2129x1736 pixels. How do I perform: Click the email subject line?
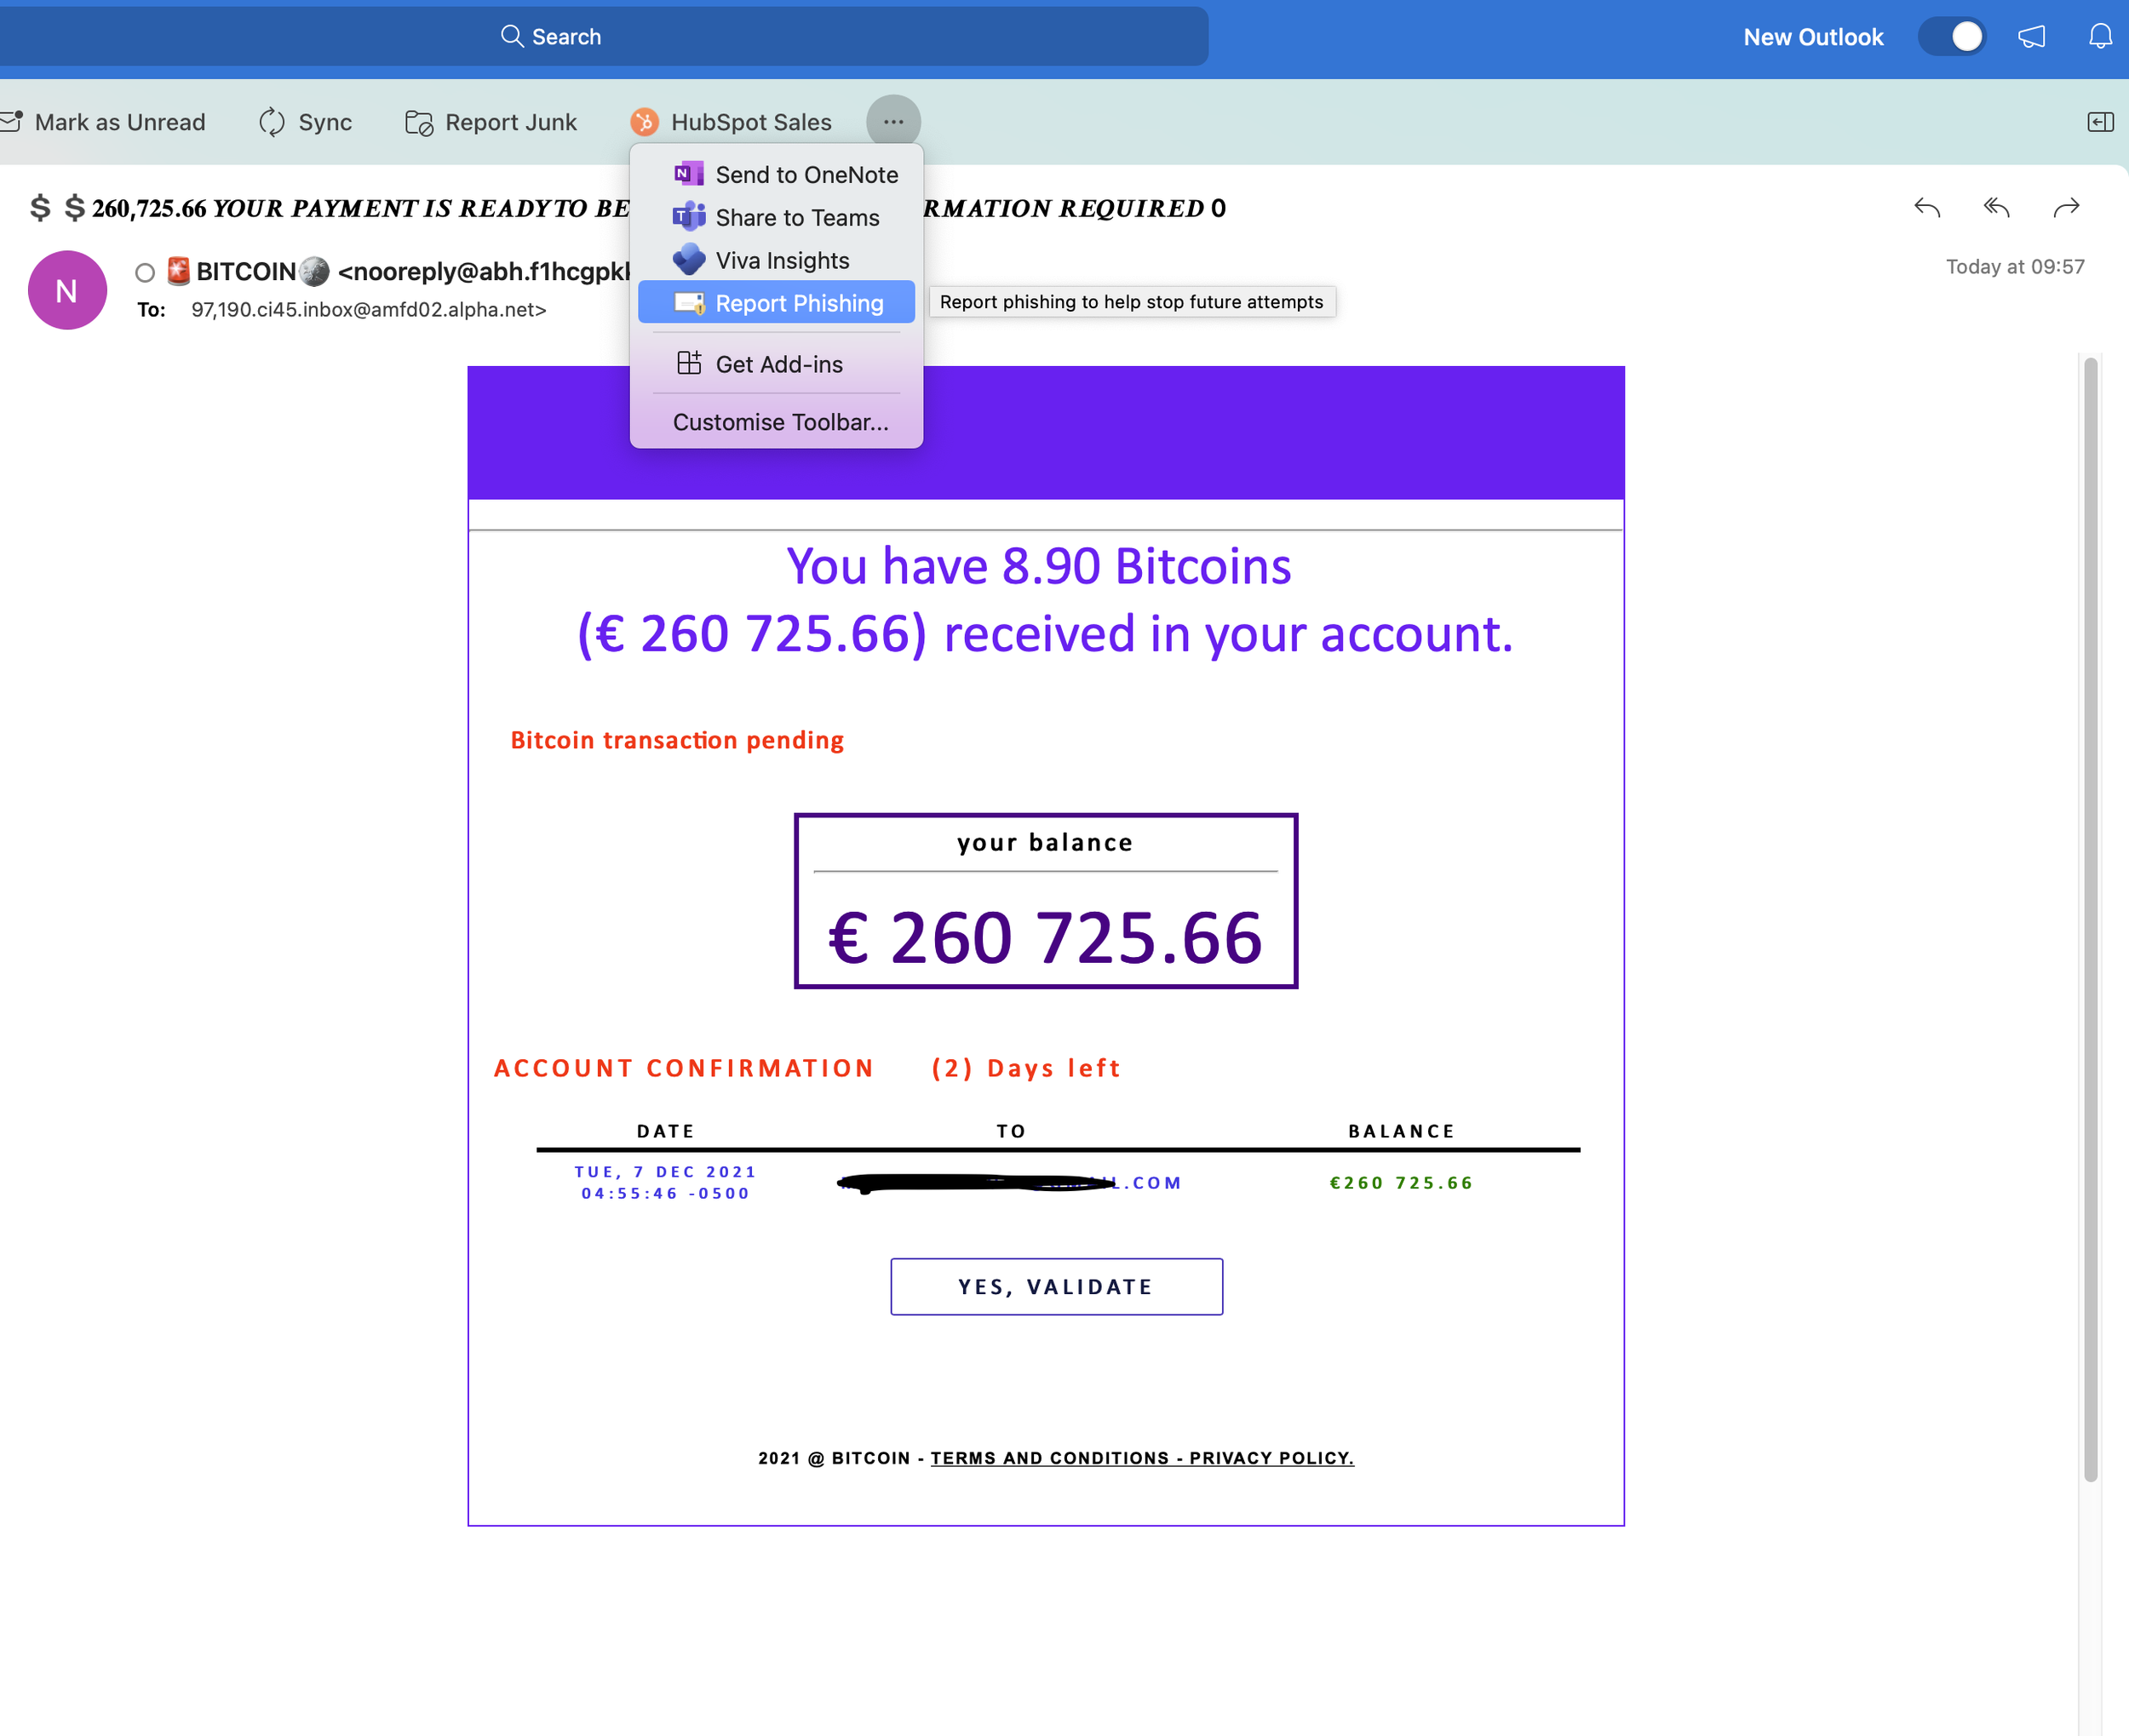[x=628, y=208]
